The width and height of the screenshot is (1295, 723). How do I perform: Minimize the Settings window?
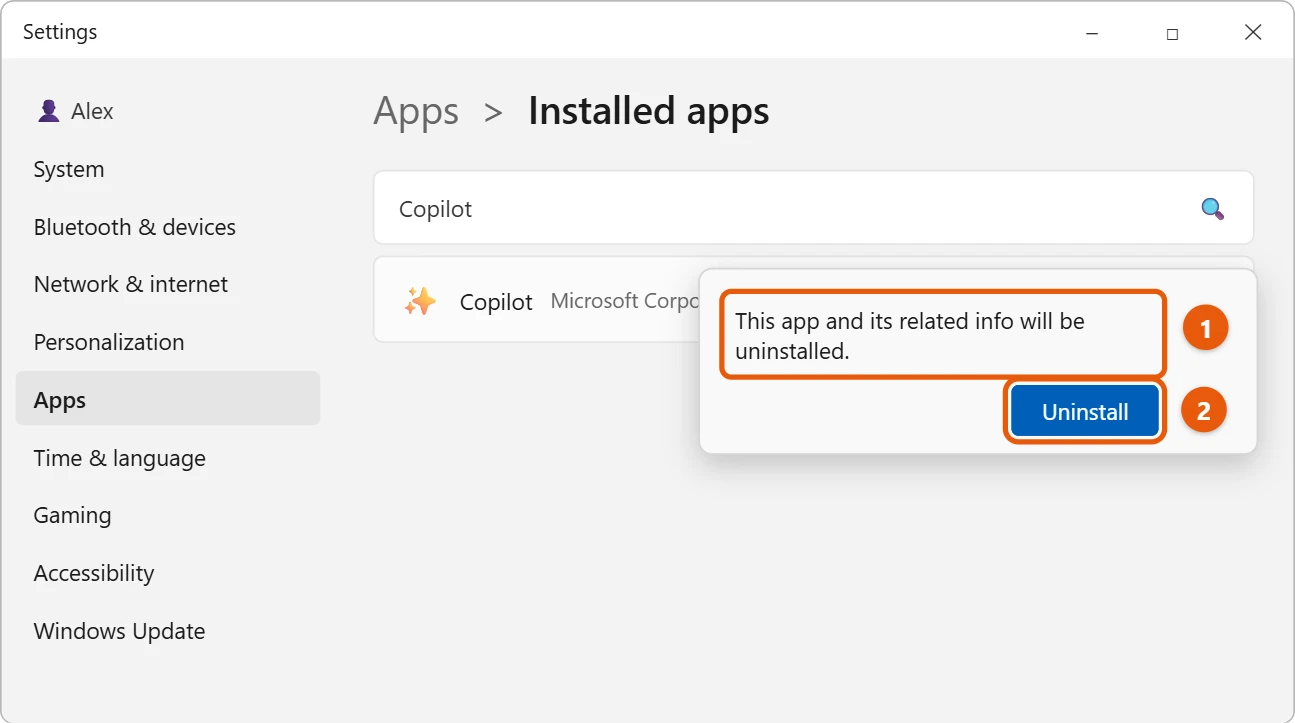[x=1092, y=32]
